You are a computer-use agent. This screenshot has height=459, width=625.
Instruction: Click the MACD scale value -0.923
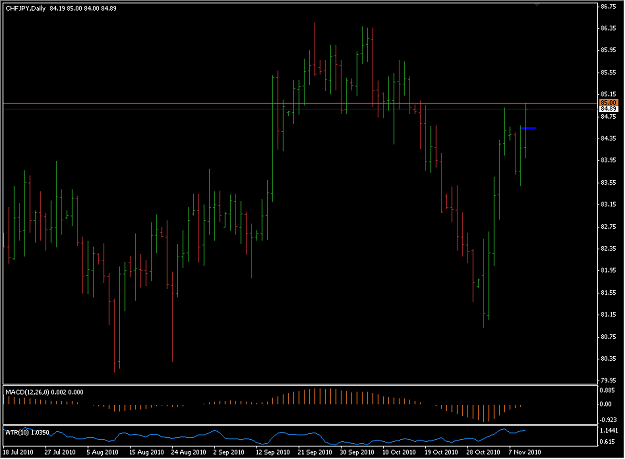click(x=607, y=420)
